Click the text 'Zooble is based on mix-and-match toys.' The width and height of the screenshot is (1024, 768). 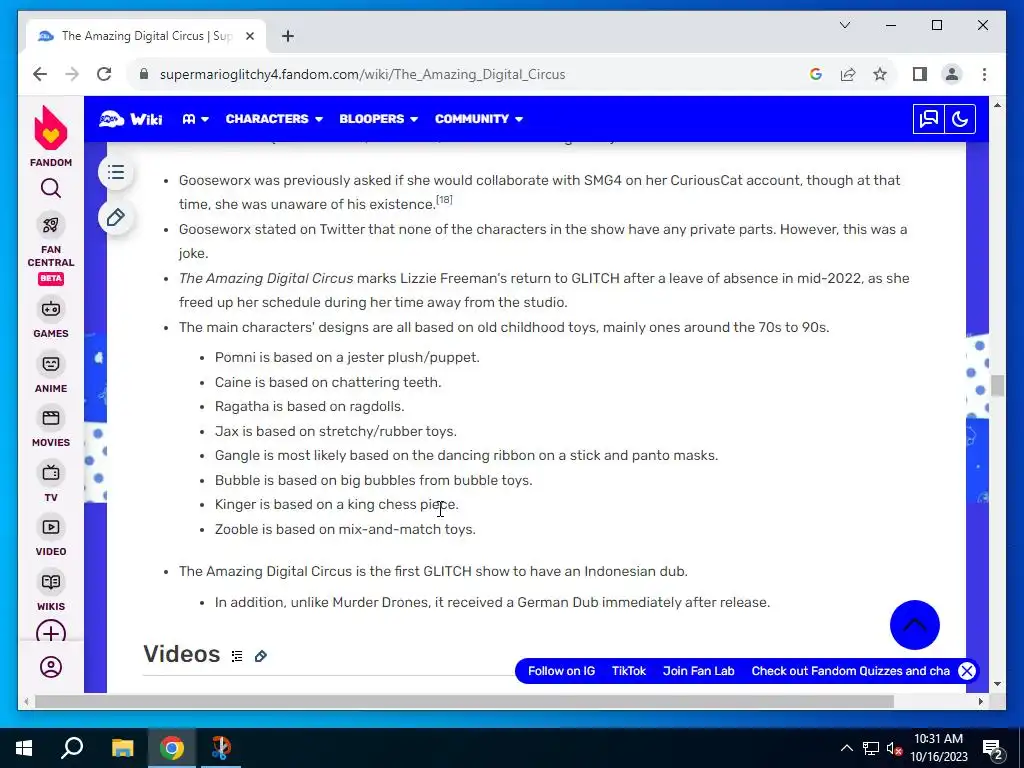tap(345, 529)
